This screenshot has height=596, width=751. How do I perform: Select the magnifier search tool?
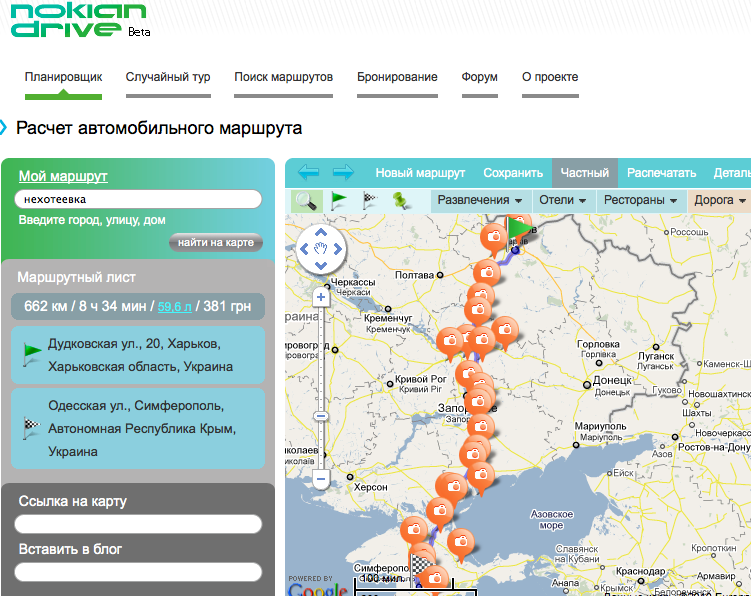[306, 200]
